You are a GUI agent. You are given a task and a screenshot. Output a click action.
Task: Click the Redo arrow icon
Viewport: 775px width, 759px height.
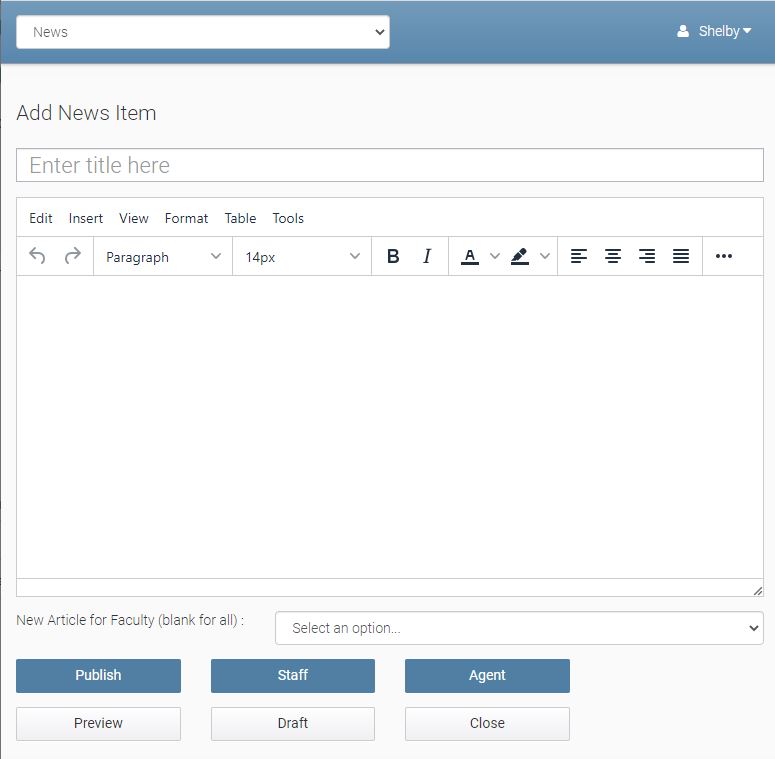click(x=72, y=256)
